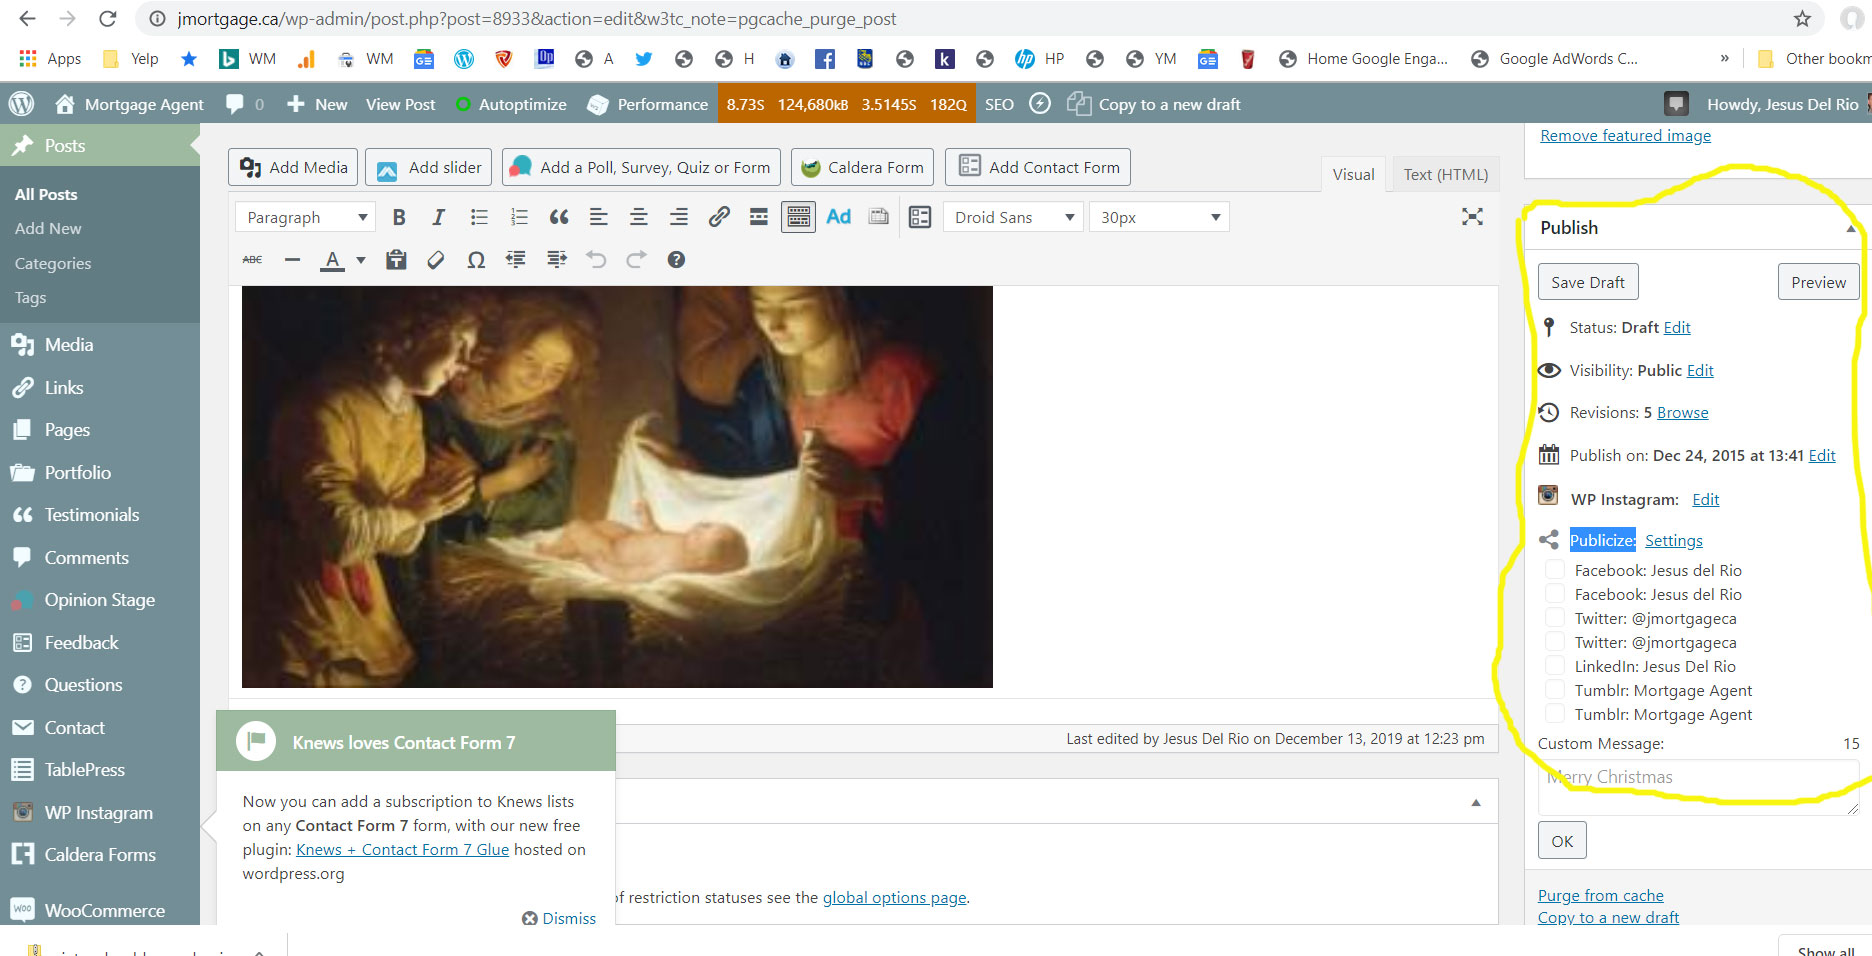Screen dimensions: 1872x956
Task: Align text left
Action: pyautogui.click(x=598, y=217)
